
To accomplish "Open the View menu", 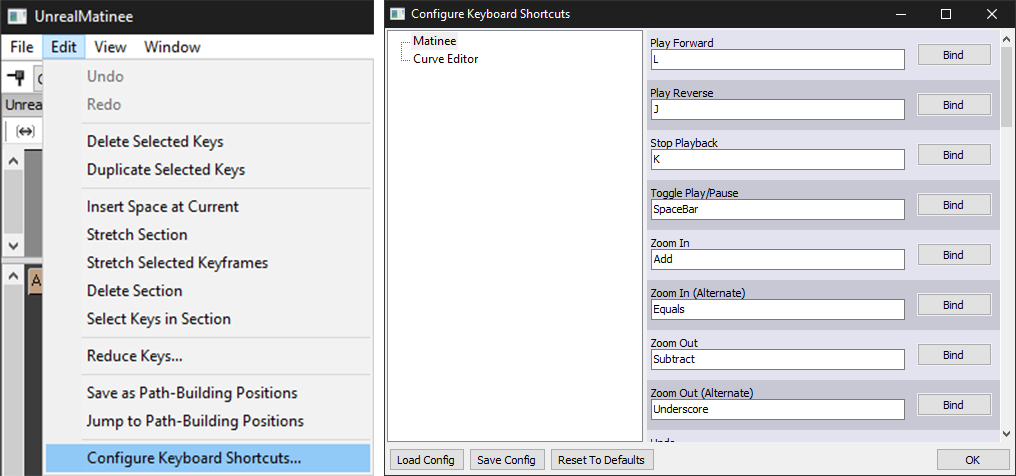I will click(110, 47).
